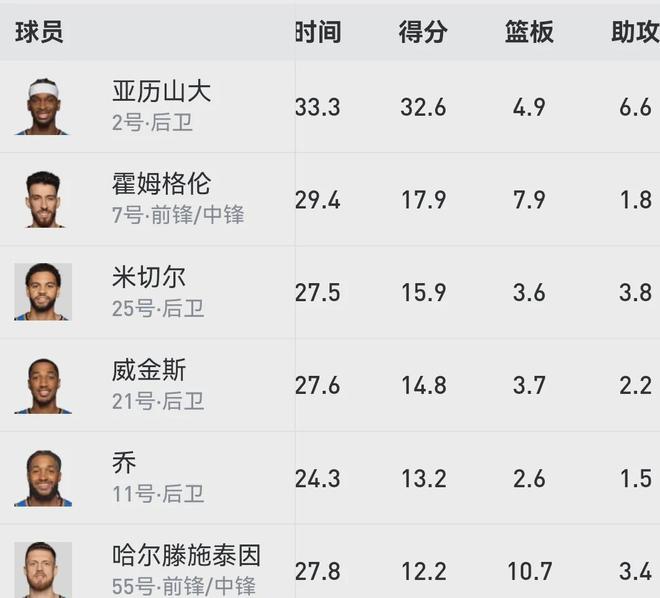The width and height of the screenshot is (660, 598).
Task: Click 米切尔's player headshot
Action: 43,292
